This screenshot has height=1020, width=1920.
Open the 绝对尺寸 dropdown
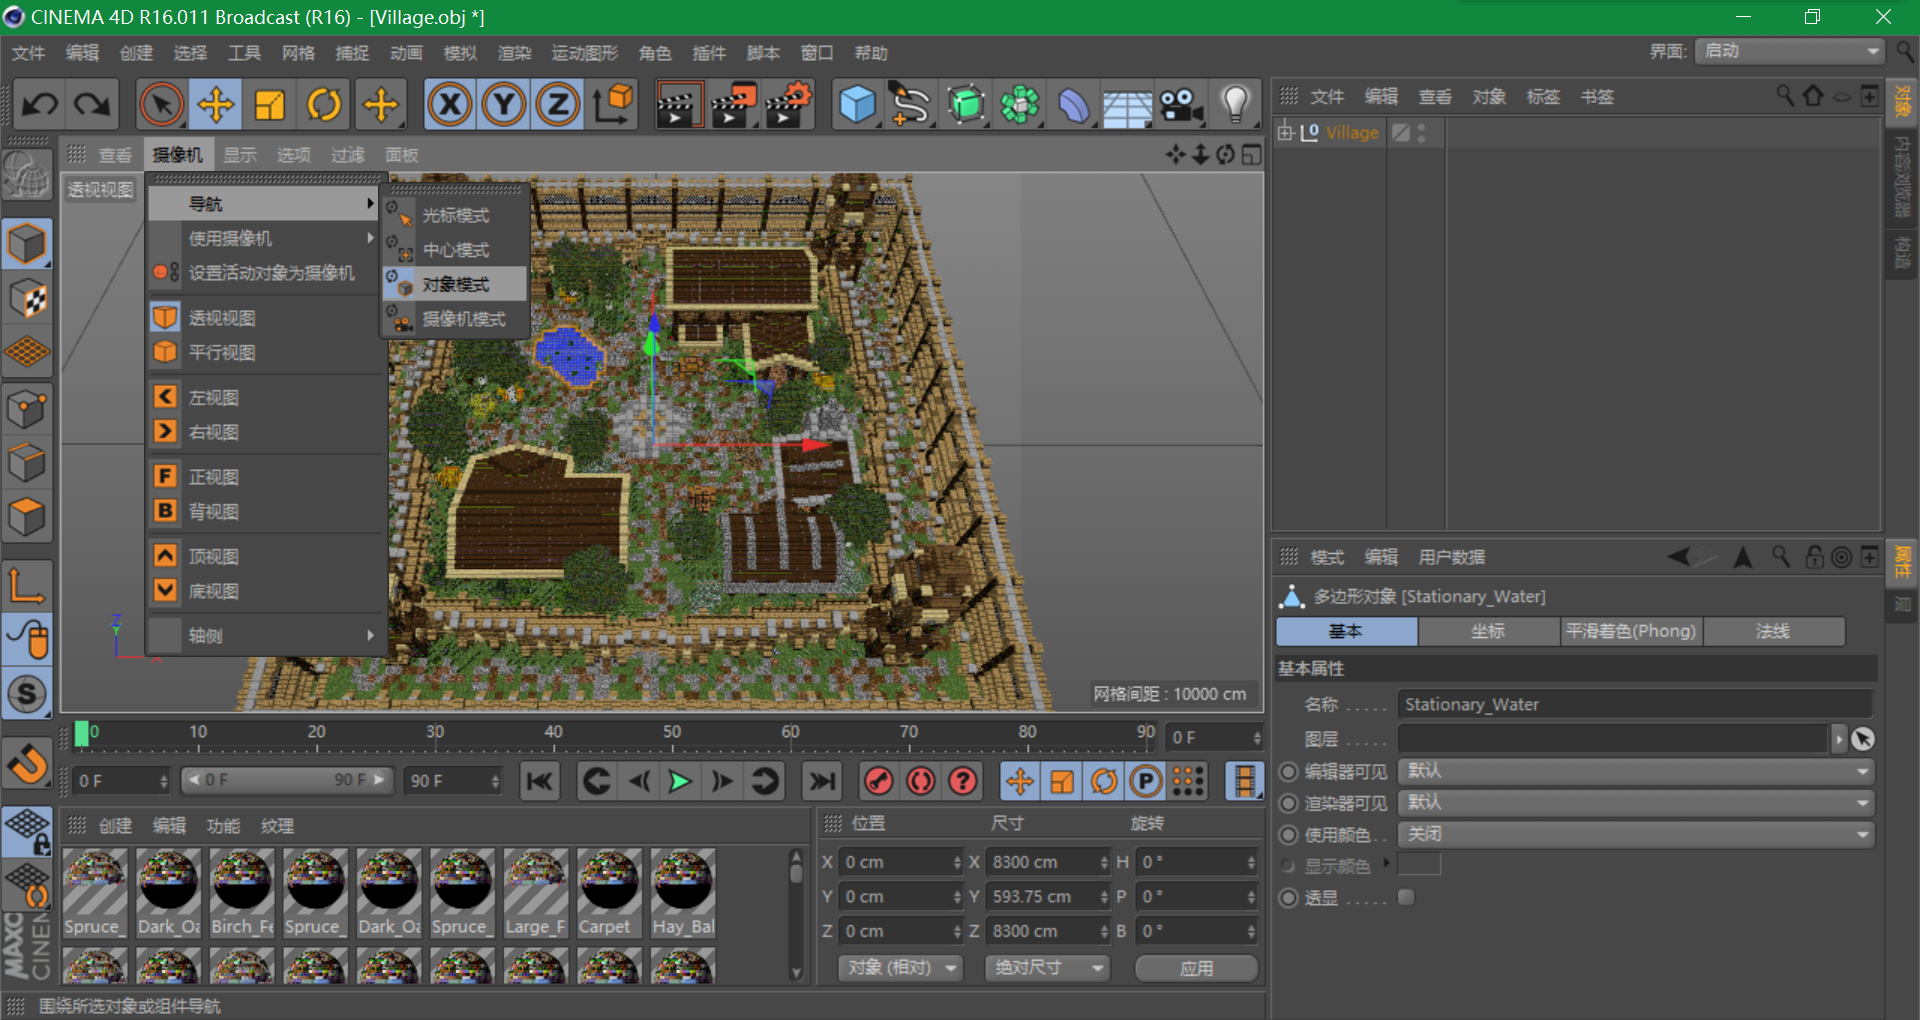click(1047, 968)
